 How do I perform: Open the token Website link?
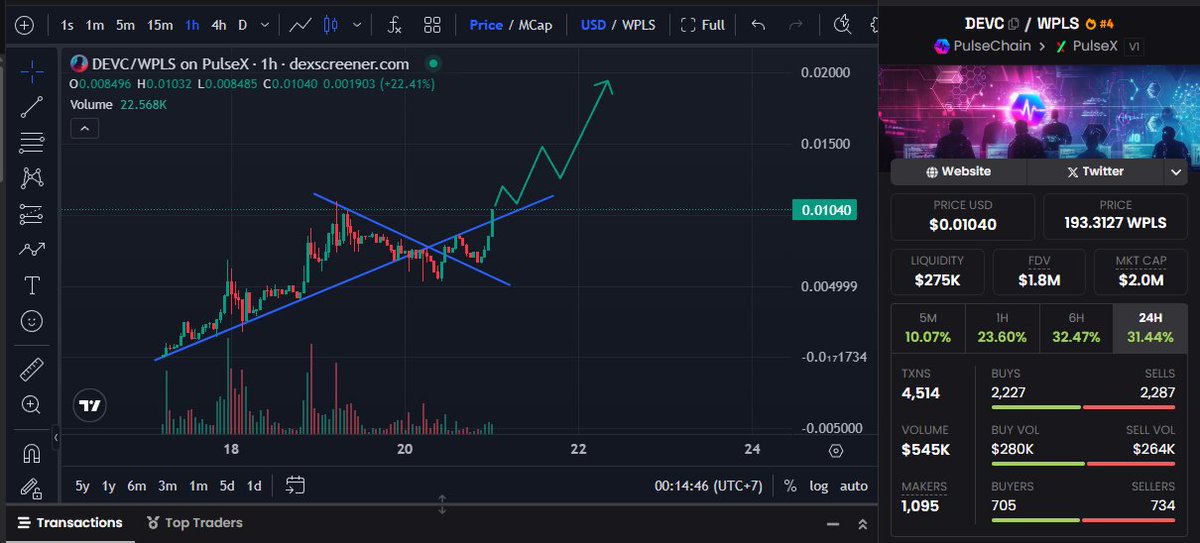tap(958, 172)
